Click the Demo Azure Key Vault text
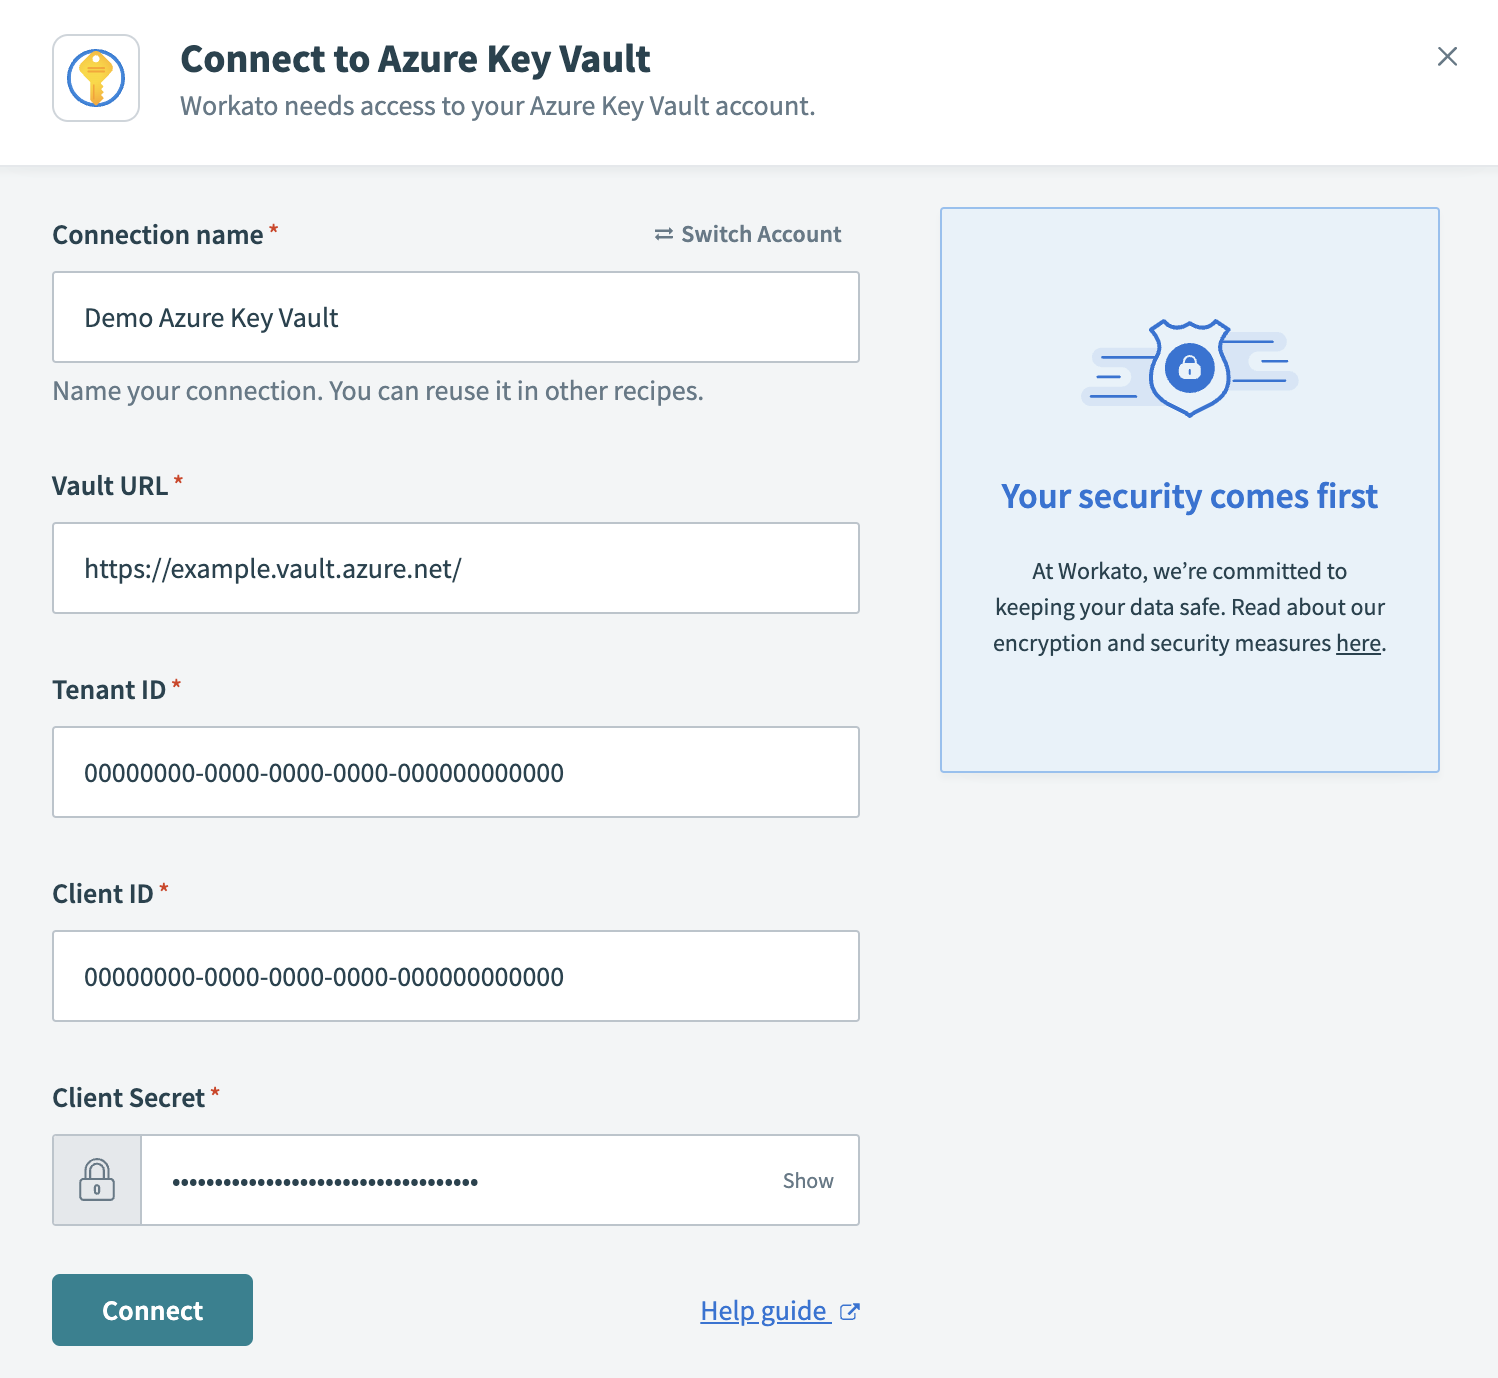Screen dimensions: 1498x1378 tap(211, 317)
